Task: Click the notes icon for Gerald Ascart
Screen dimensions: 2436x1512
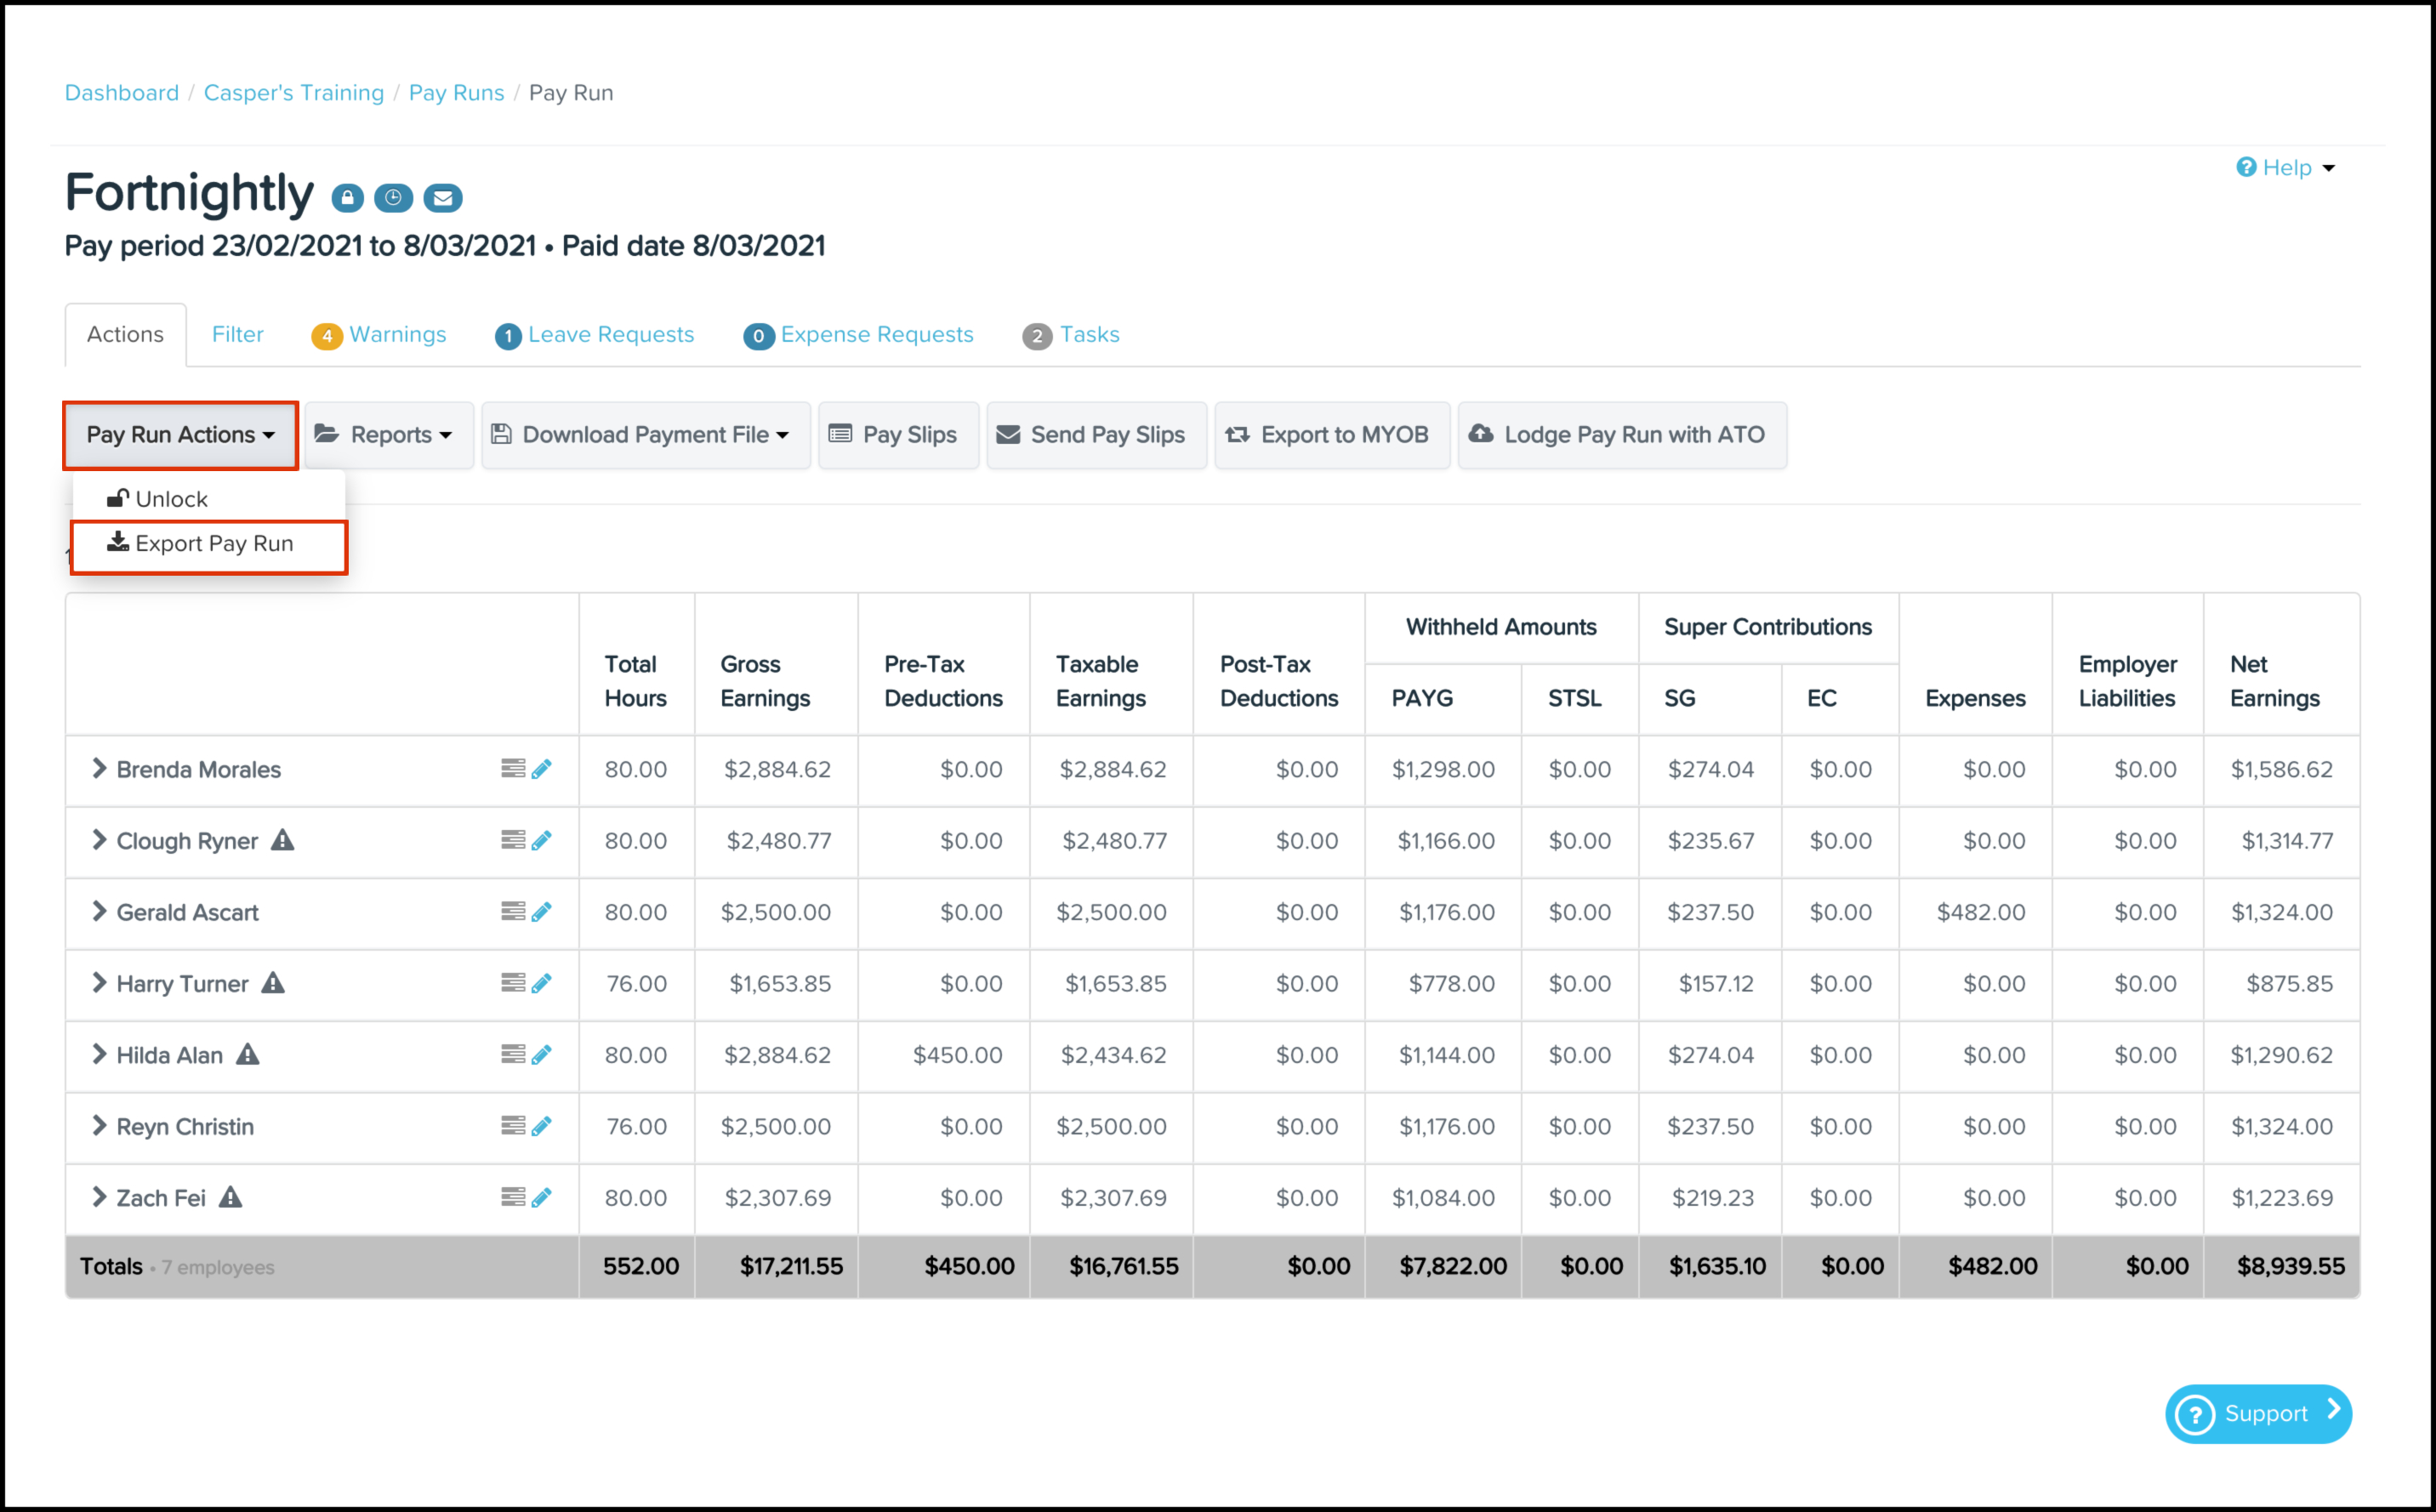Action: pos(513,911)
